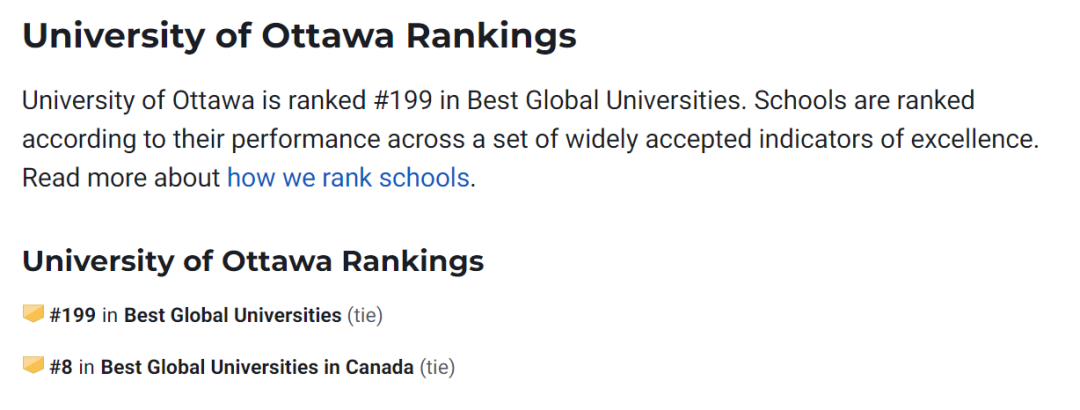Click the smaller 'University of Ottawa Rankings' subheading
Image resolution: width=1080 pixels, height=410 pixels.
(x=253, y=261)
